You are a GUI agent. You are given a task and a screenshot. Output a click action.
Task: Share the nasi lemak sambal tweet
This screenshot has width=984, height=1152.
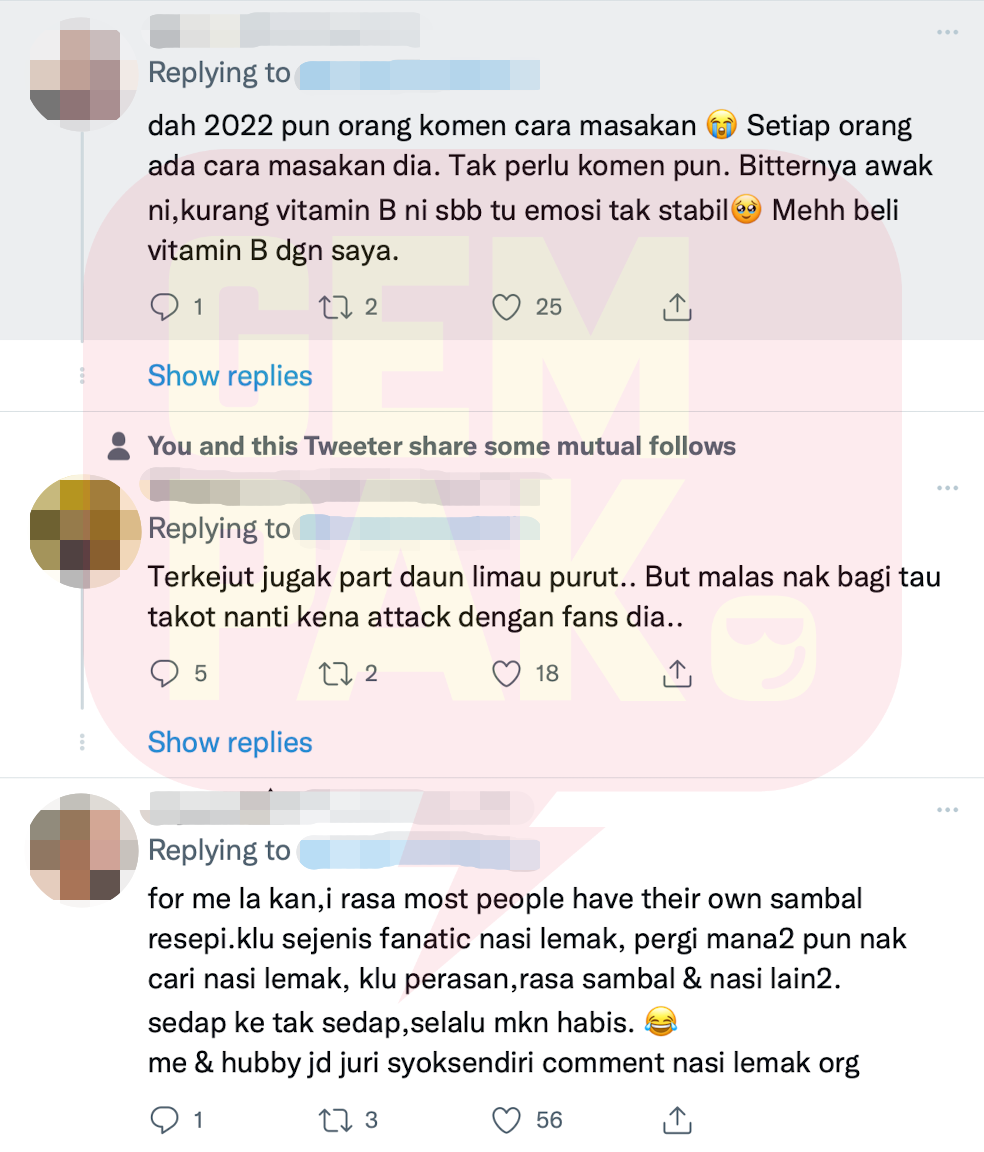[677, 1120]
